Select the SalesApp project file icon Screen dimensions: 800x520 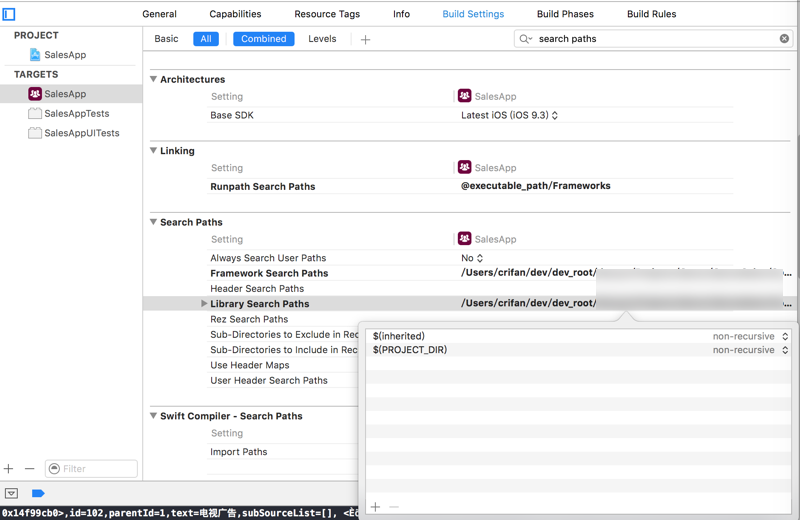click(35, 55)
